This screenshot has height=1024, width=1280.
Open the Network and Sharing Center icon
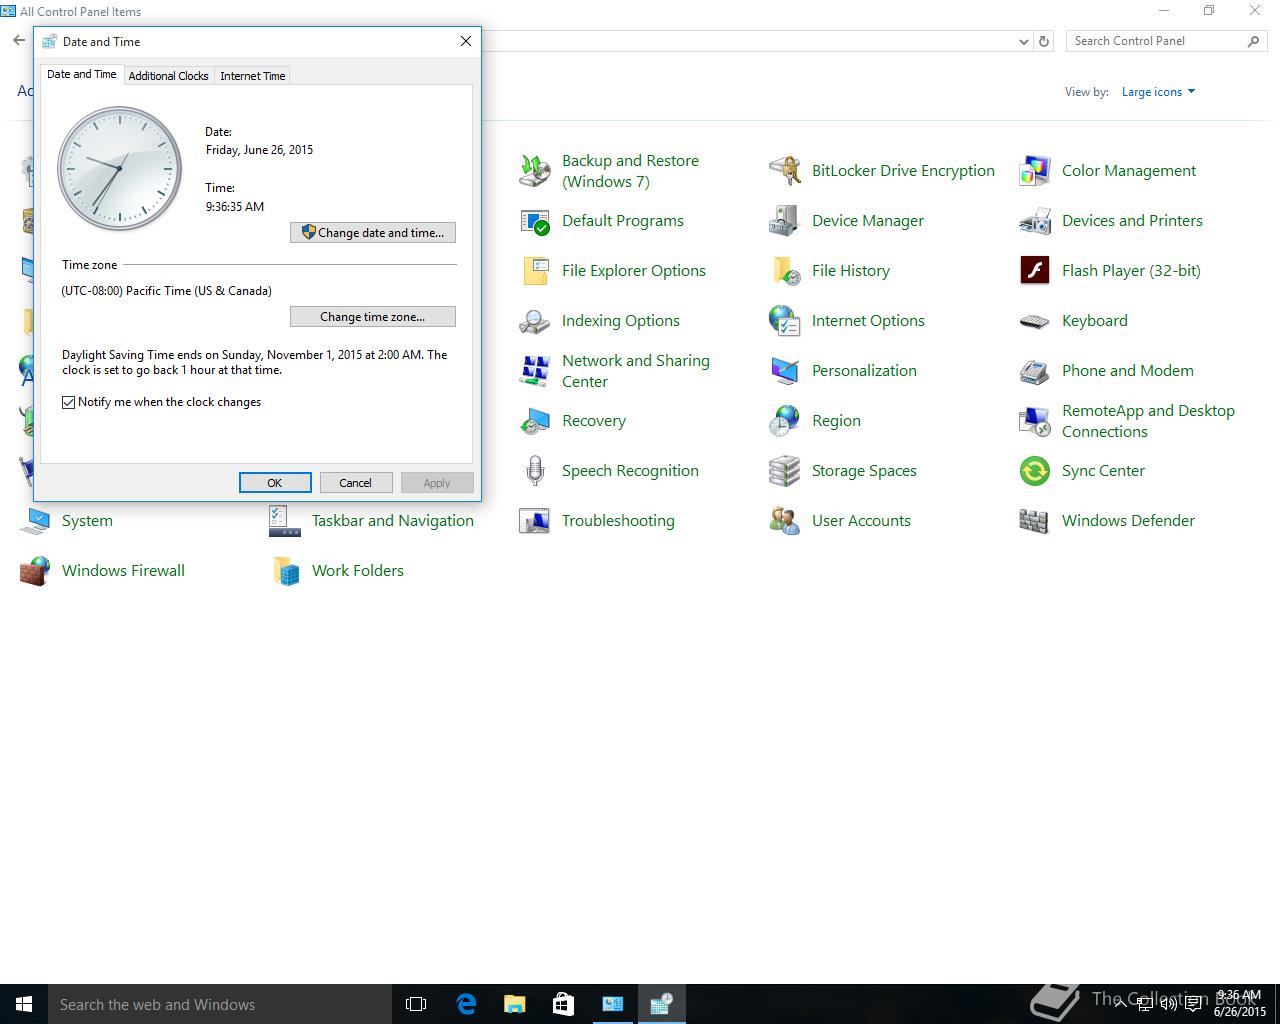point(535,371)
